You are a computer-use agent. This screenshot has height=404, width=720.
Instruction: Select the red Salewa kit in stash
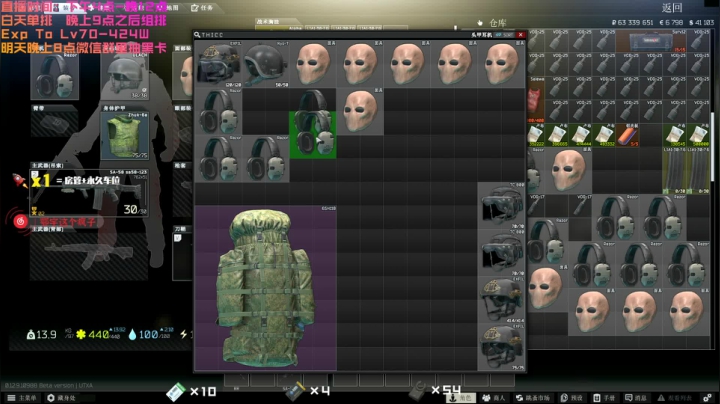[535, 100]
